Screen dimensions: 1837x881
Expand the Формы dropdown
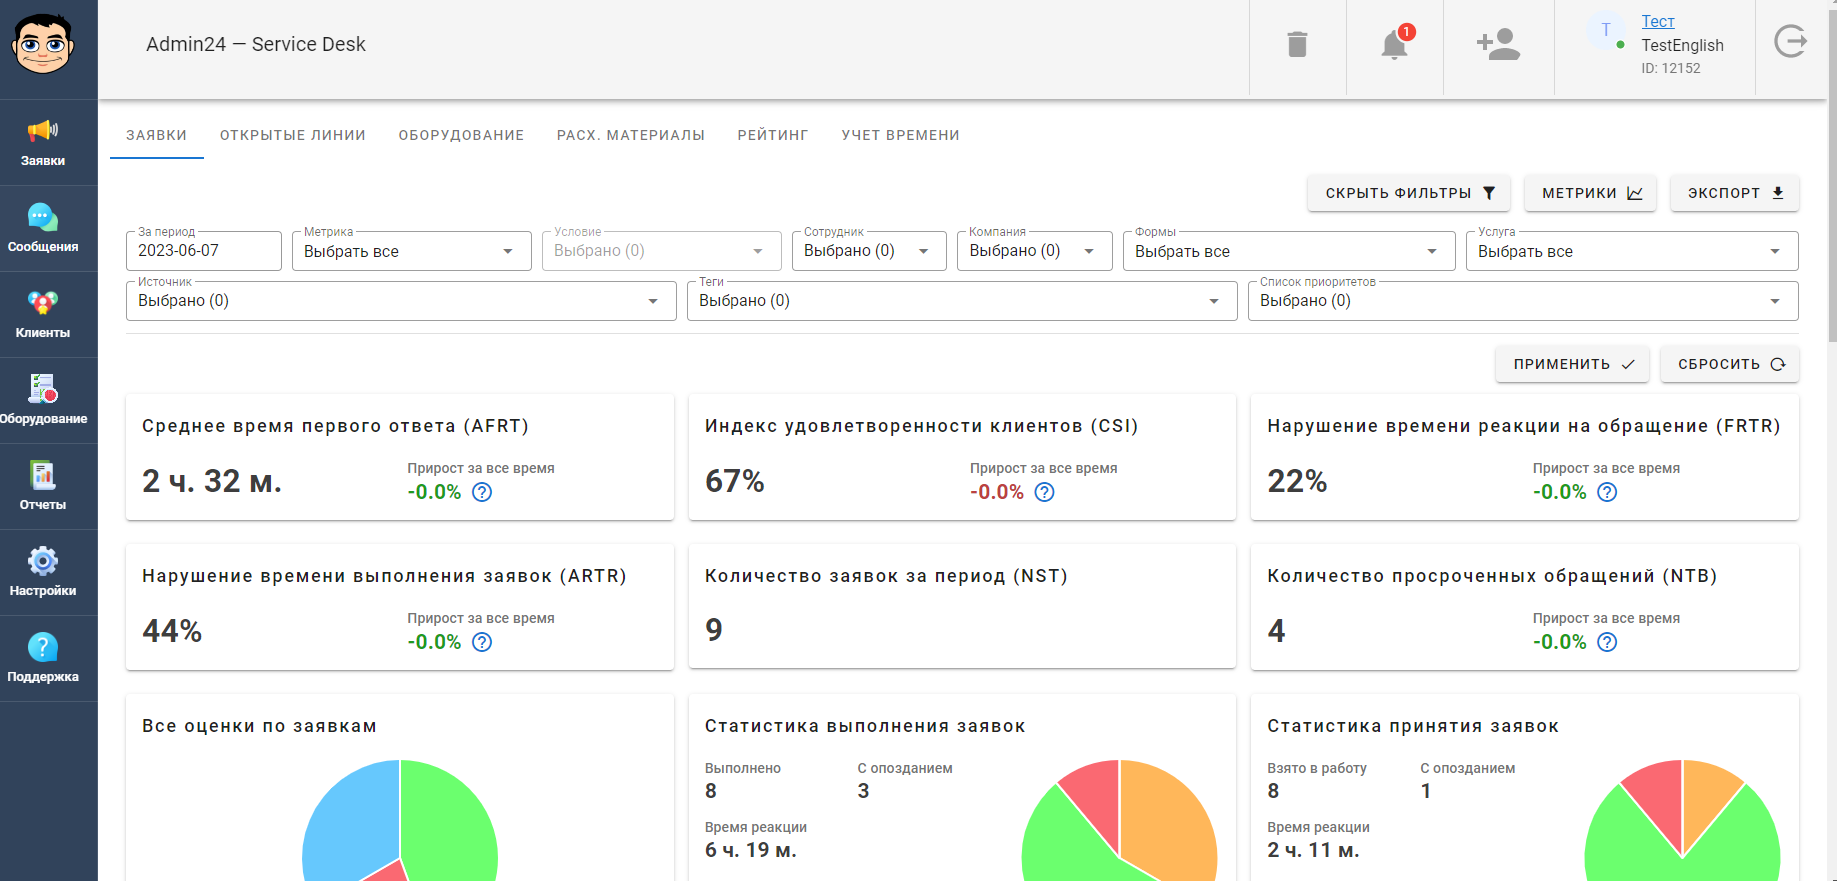click(x=1289, y=251)
